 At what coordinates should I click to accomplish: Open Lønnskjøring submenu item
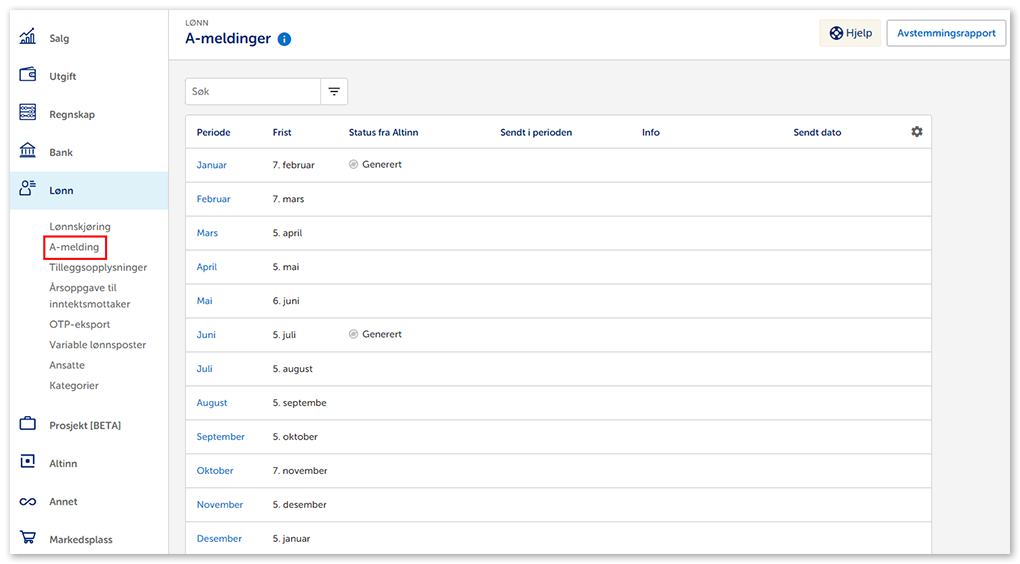point(80,227)
